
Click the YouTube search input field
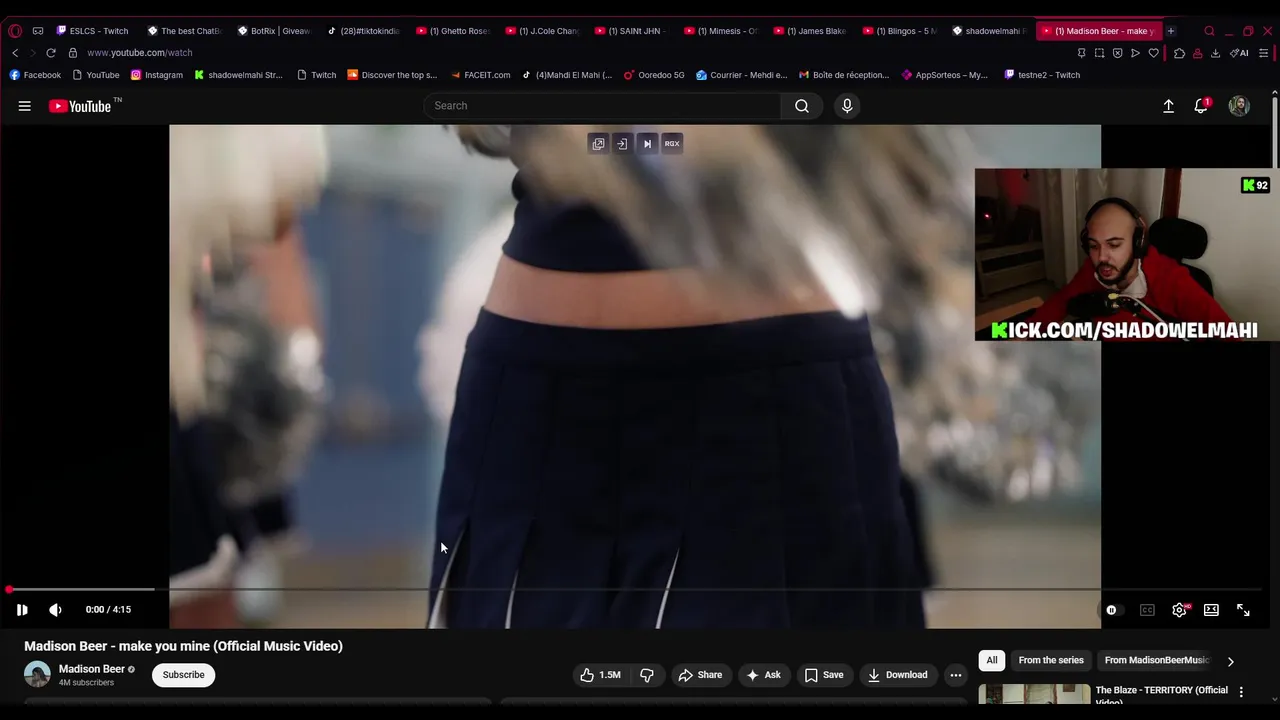click(x=602, y=106)
